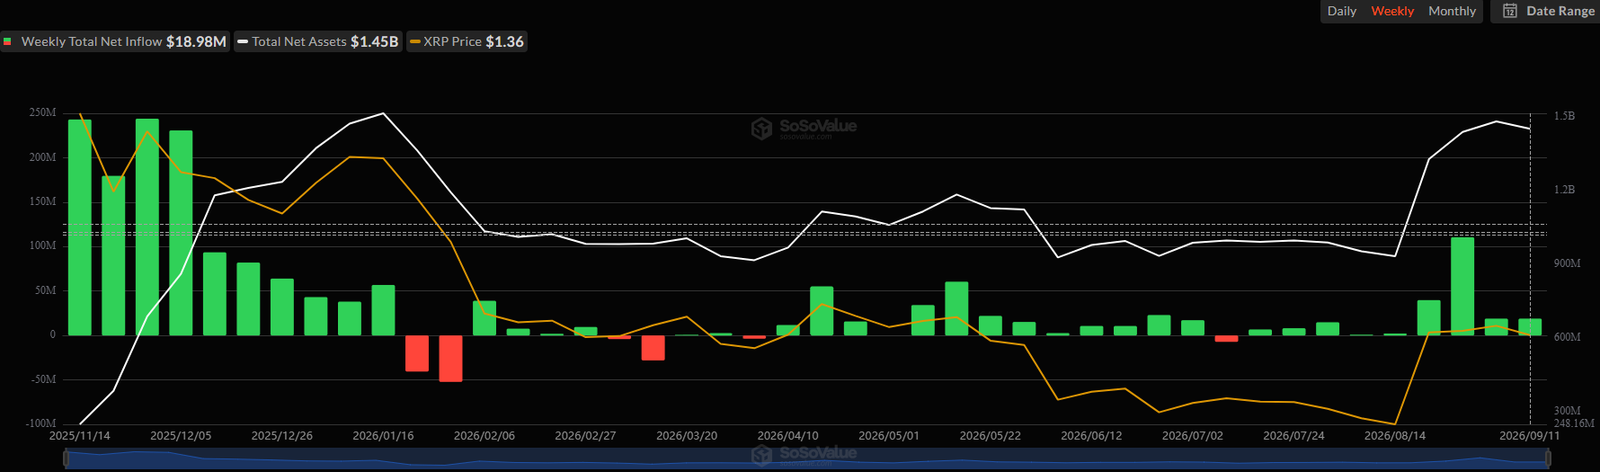Click the 50M left axis label
The image size is (1600, 472).
45,291
